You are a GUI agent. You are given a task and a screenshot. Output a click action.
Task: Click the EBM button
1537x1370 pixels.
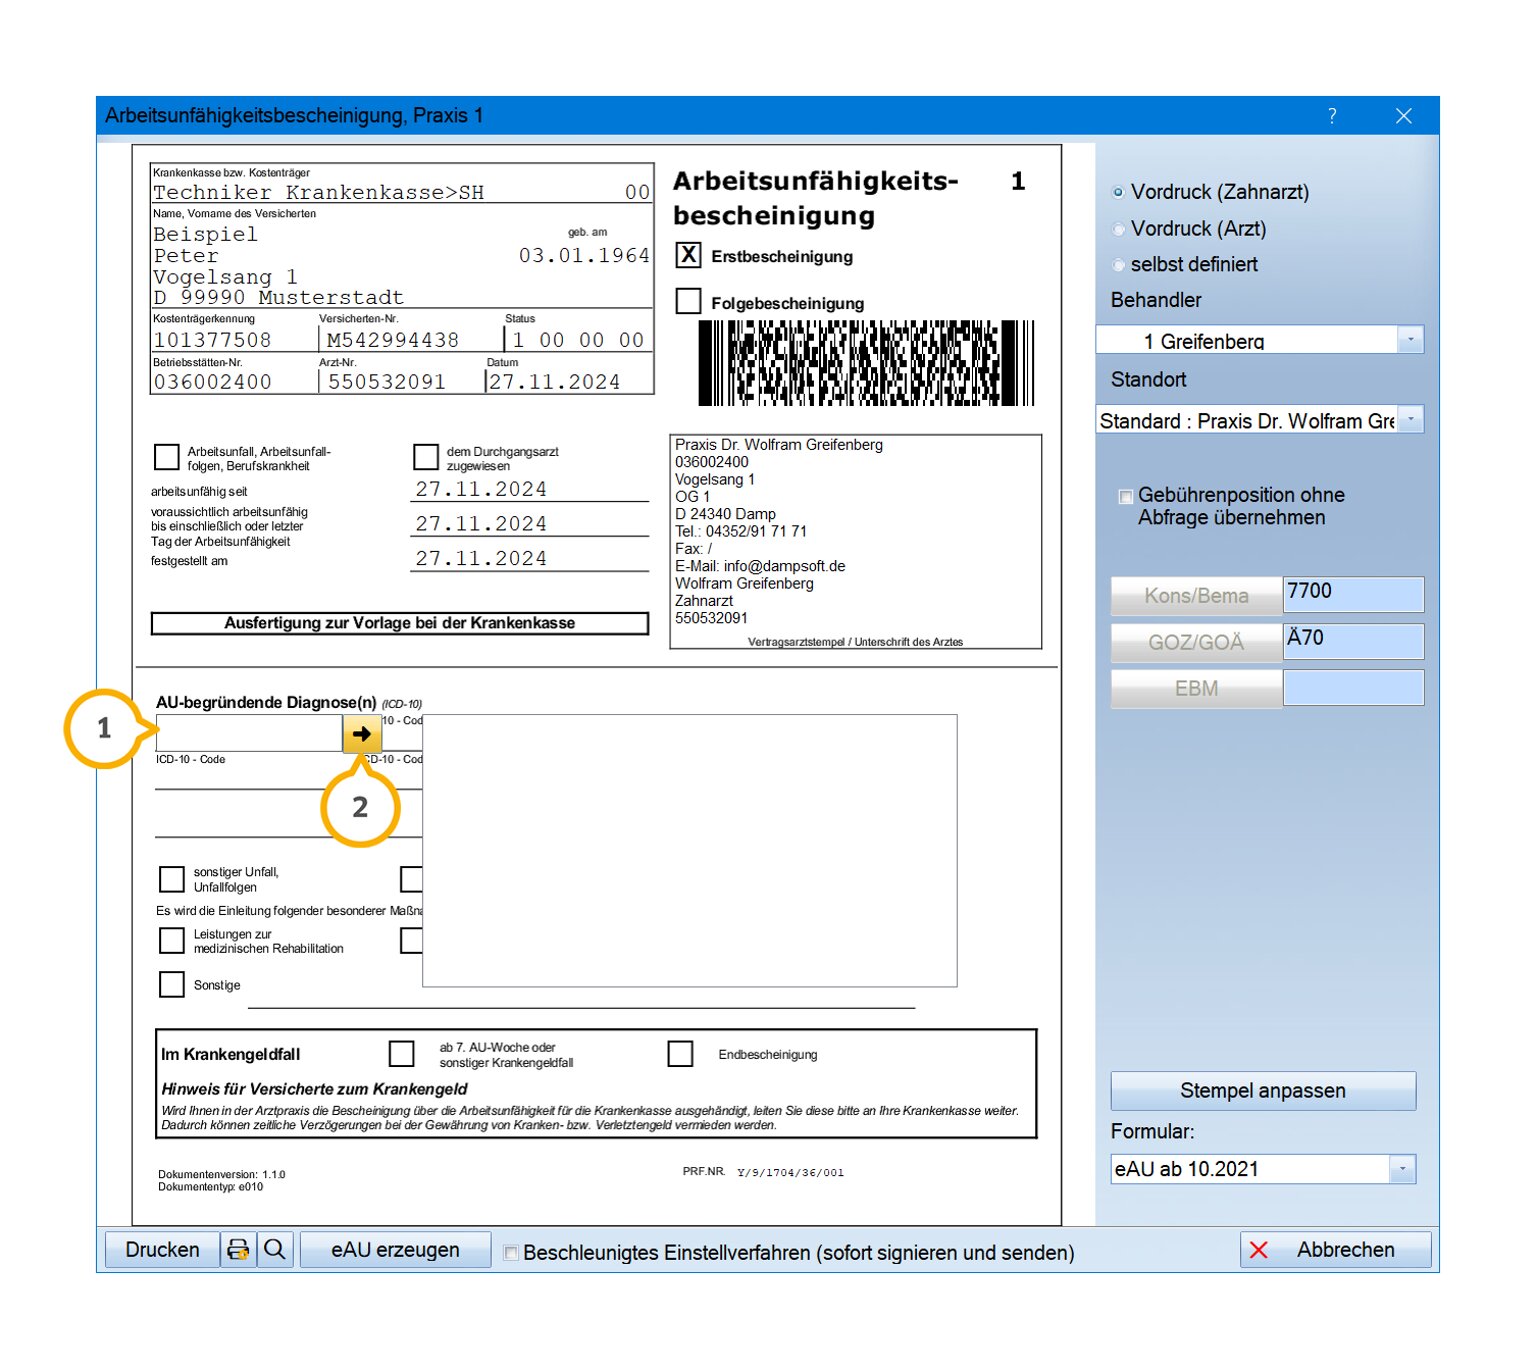(1196, 689)
